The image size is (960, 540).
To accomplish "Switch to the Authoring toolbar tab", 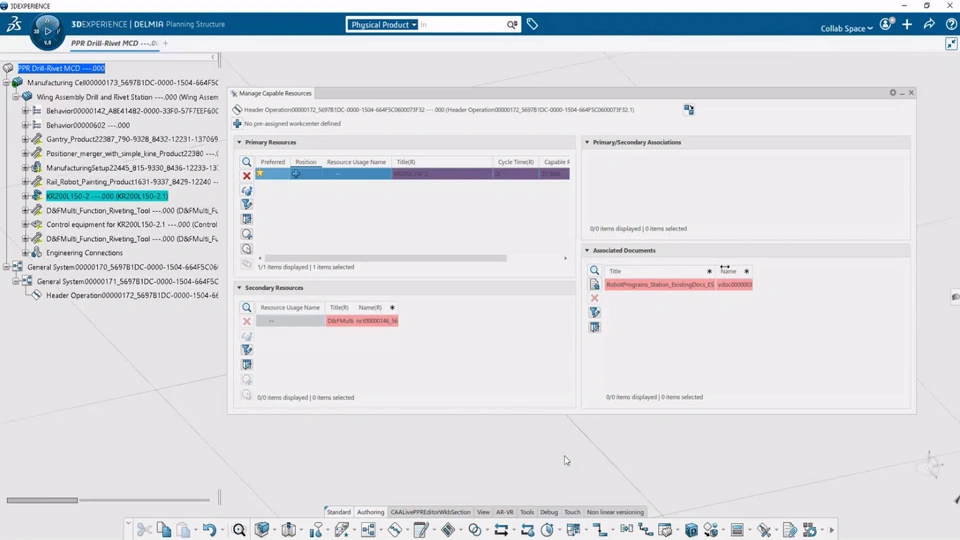I will pos(370,512).
